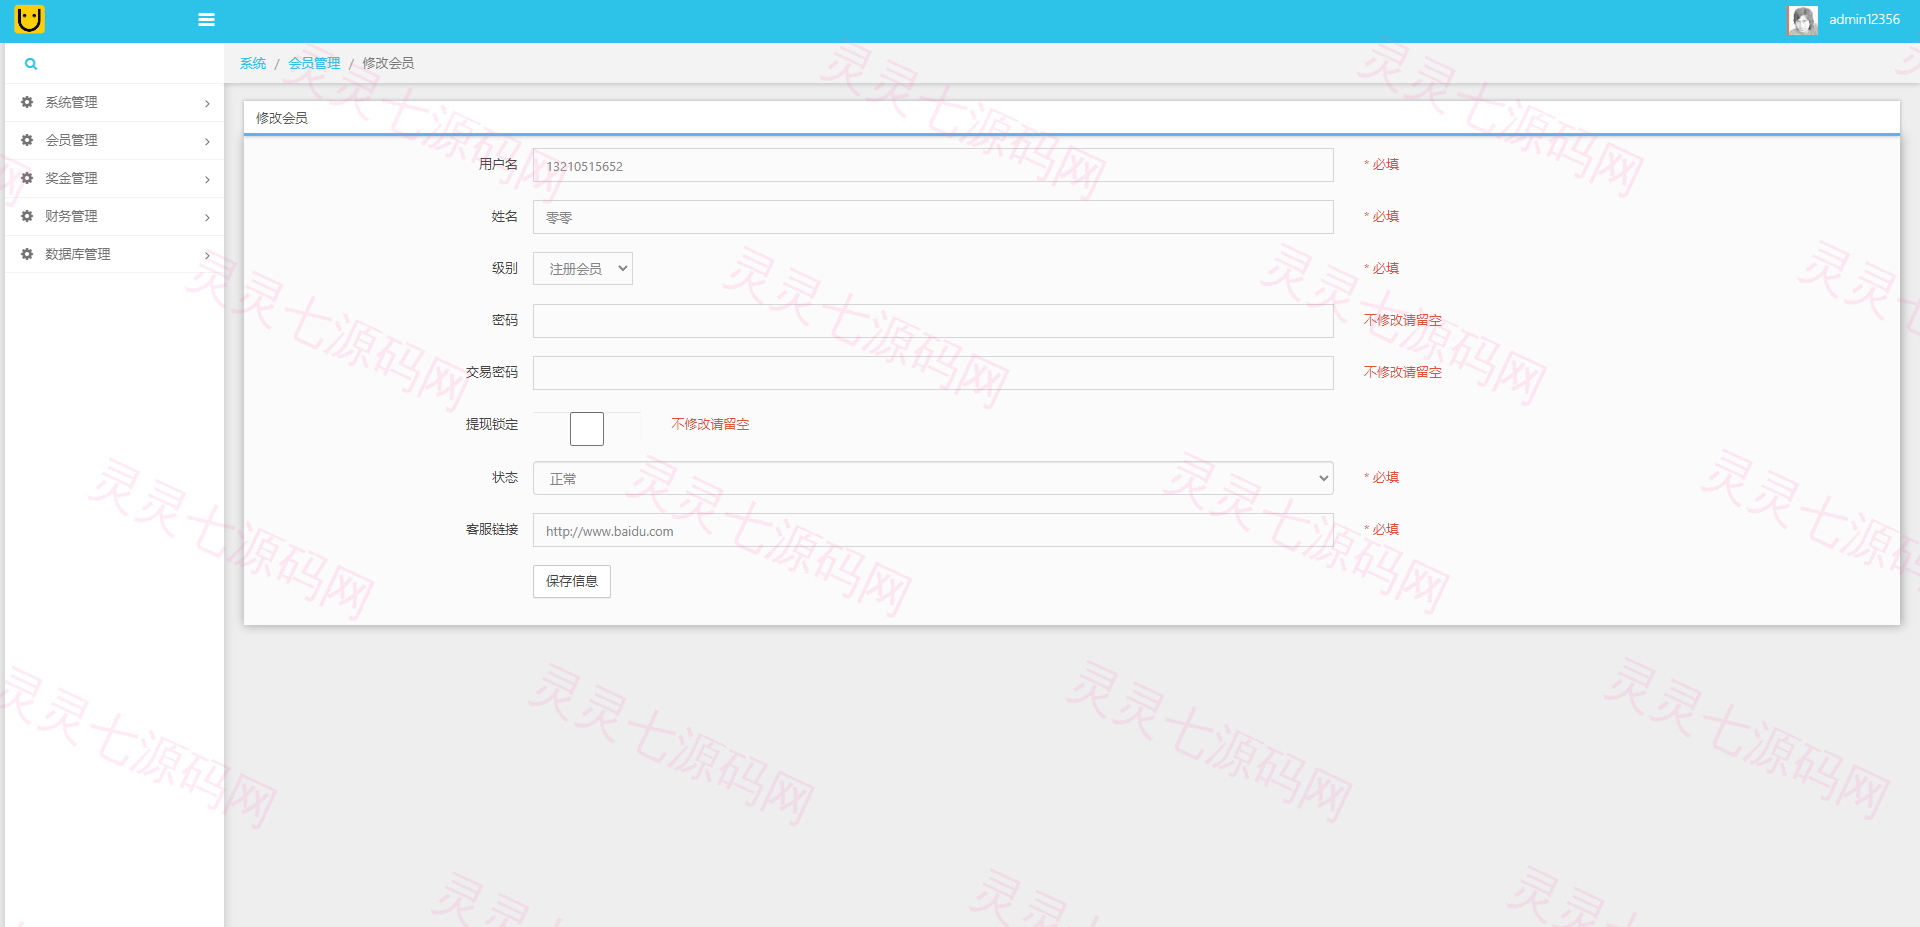Open the 状态 dropdown showing 正常

tap(933, 478)
